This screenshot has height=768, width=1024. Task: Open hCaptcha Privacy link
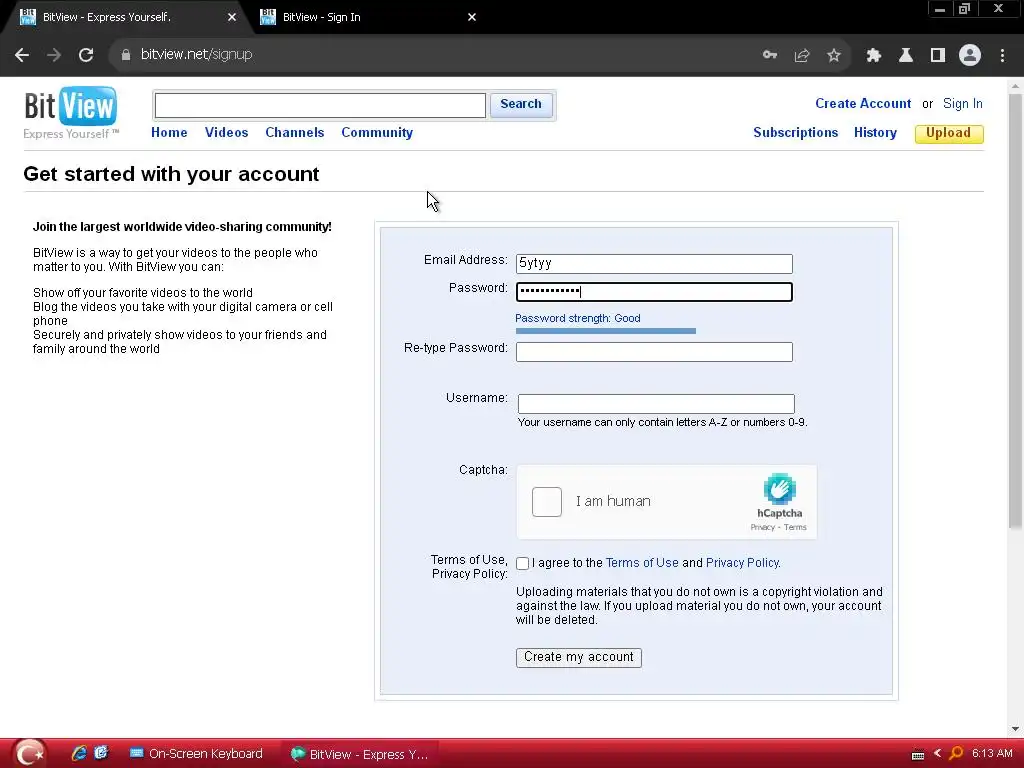(x=762, y=528)
